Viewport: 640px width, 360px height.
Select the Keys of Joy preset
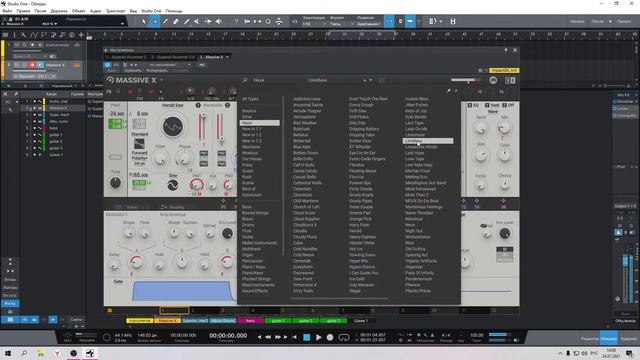pos(416,111)
